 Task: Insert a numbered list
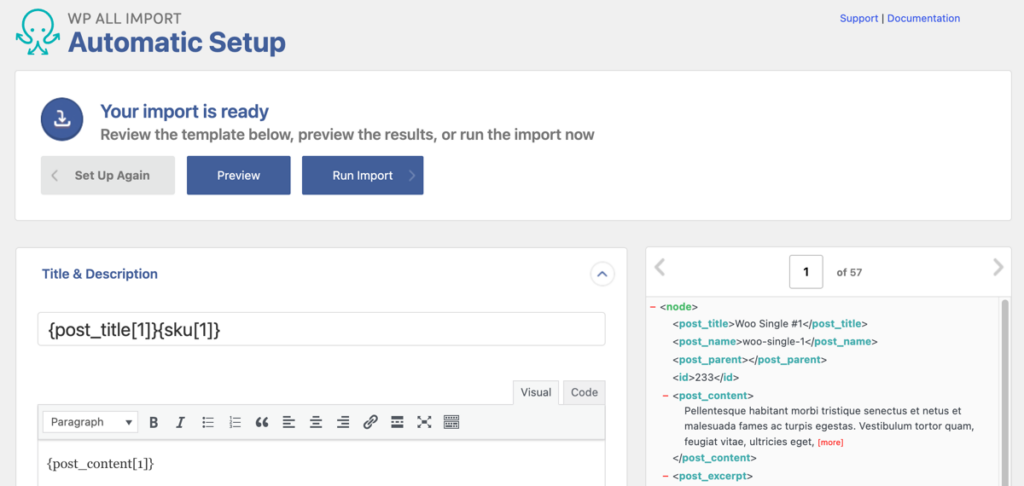click(x=235, y=423)
